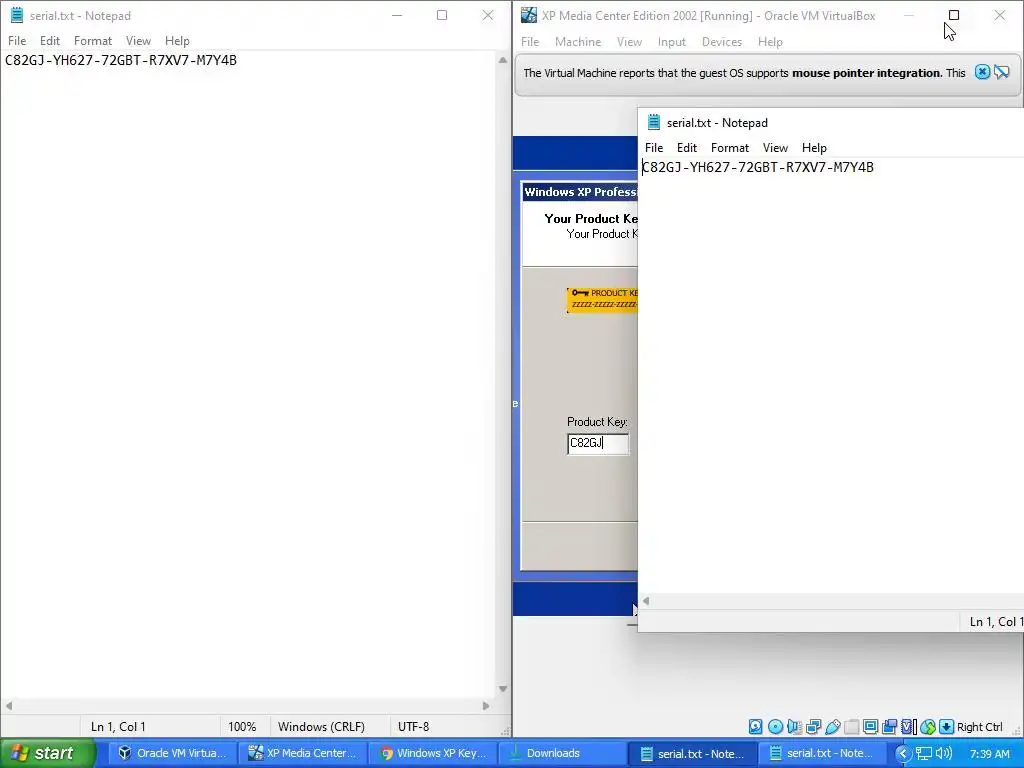Expand hidden system tray icons arrow

coord(903,754)
